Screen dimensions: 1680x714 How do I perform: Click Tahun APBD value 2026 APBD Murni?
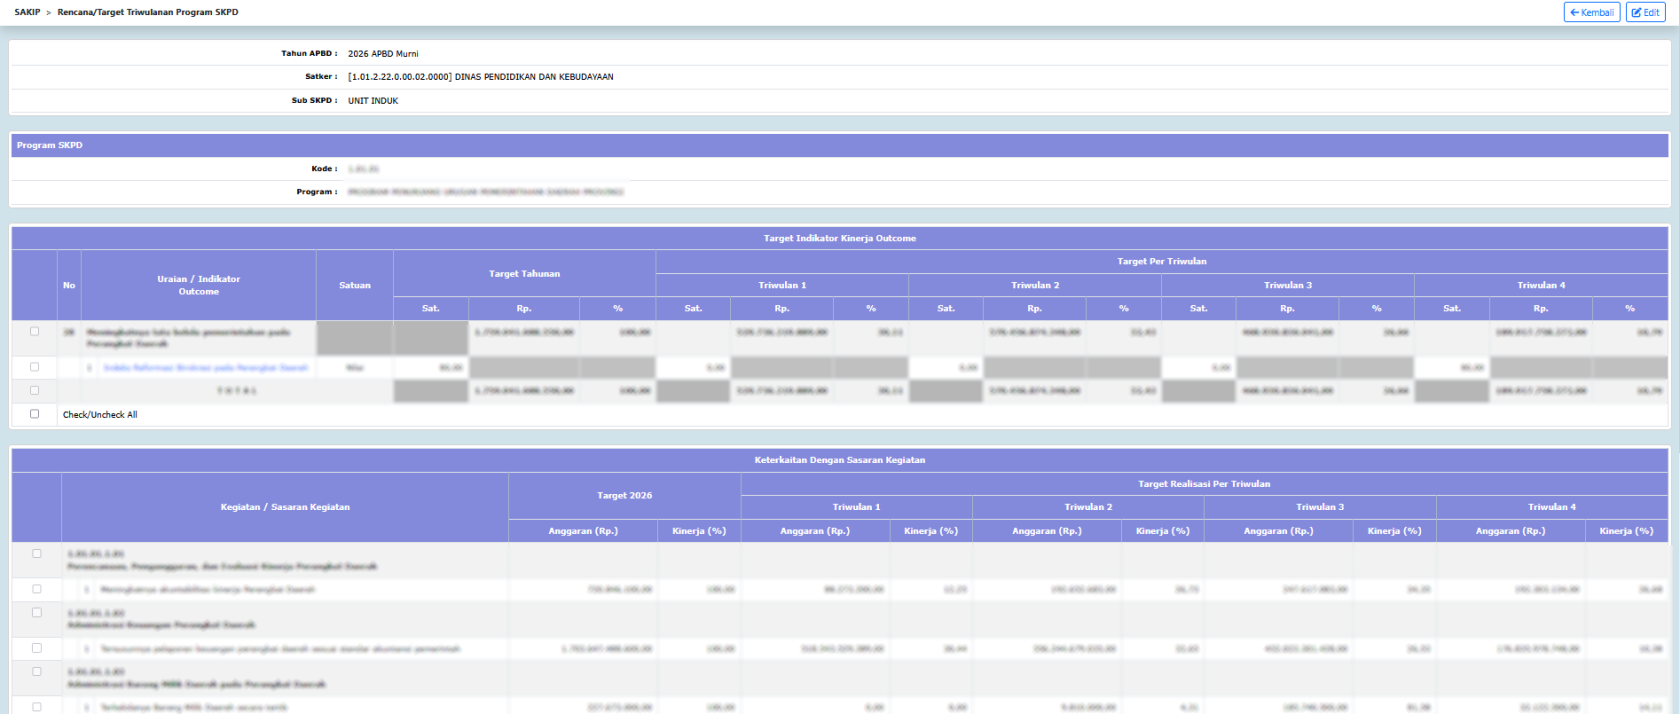tap(383, 54)
